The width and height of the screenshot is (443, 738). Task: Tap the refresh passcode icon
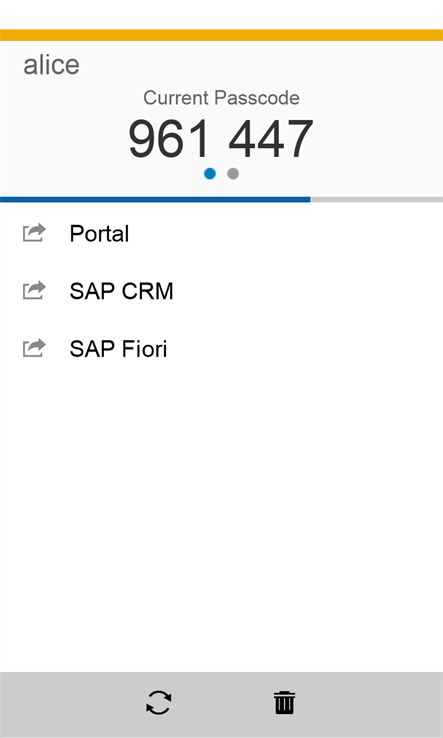point(158,703)
